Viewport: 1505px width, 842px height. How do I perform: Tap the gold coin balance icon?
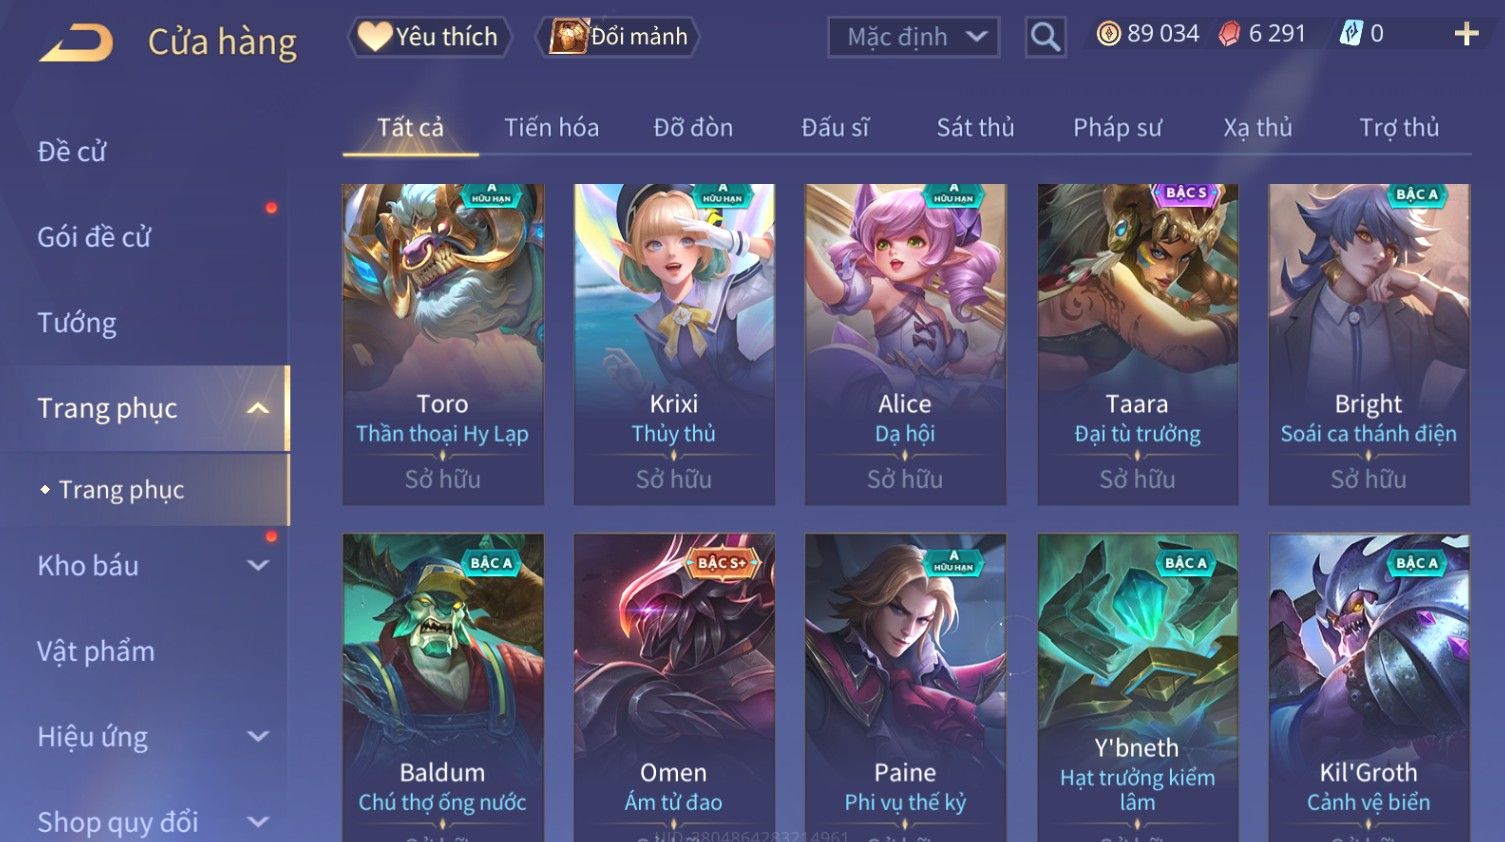coord(1108,34)
